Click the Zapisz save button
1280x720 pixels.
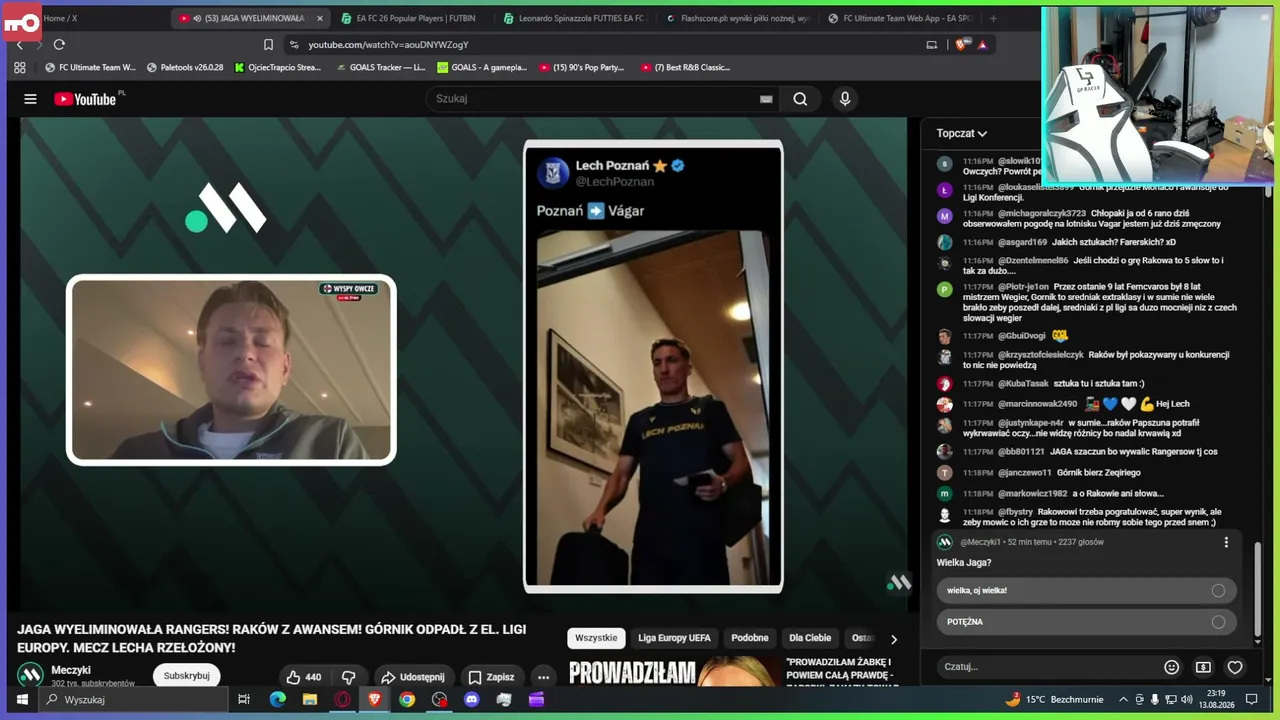pyautogui.click(x=491, y=677)
